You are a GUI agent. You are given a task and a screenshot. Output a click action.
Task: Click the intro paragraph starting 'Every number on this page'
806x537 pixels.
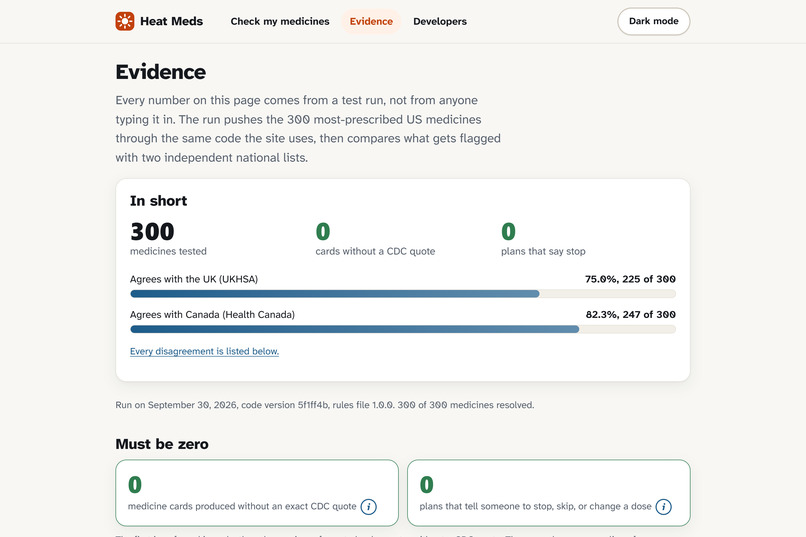(308, 129)
